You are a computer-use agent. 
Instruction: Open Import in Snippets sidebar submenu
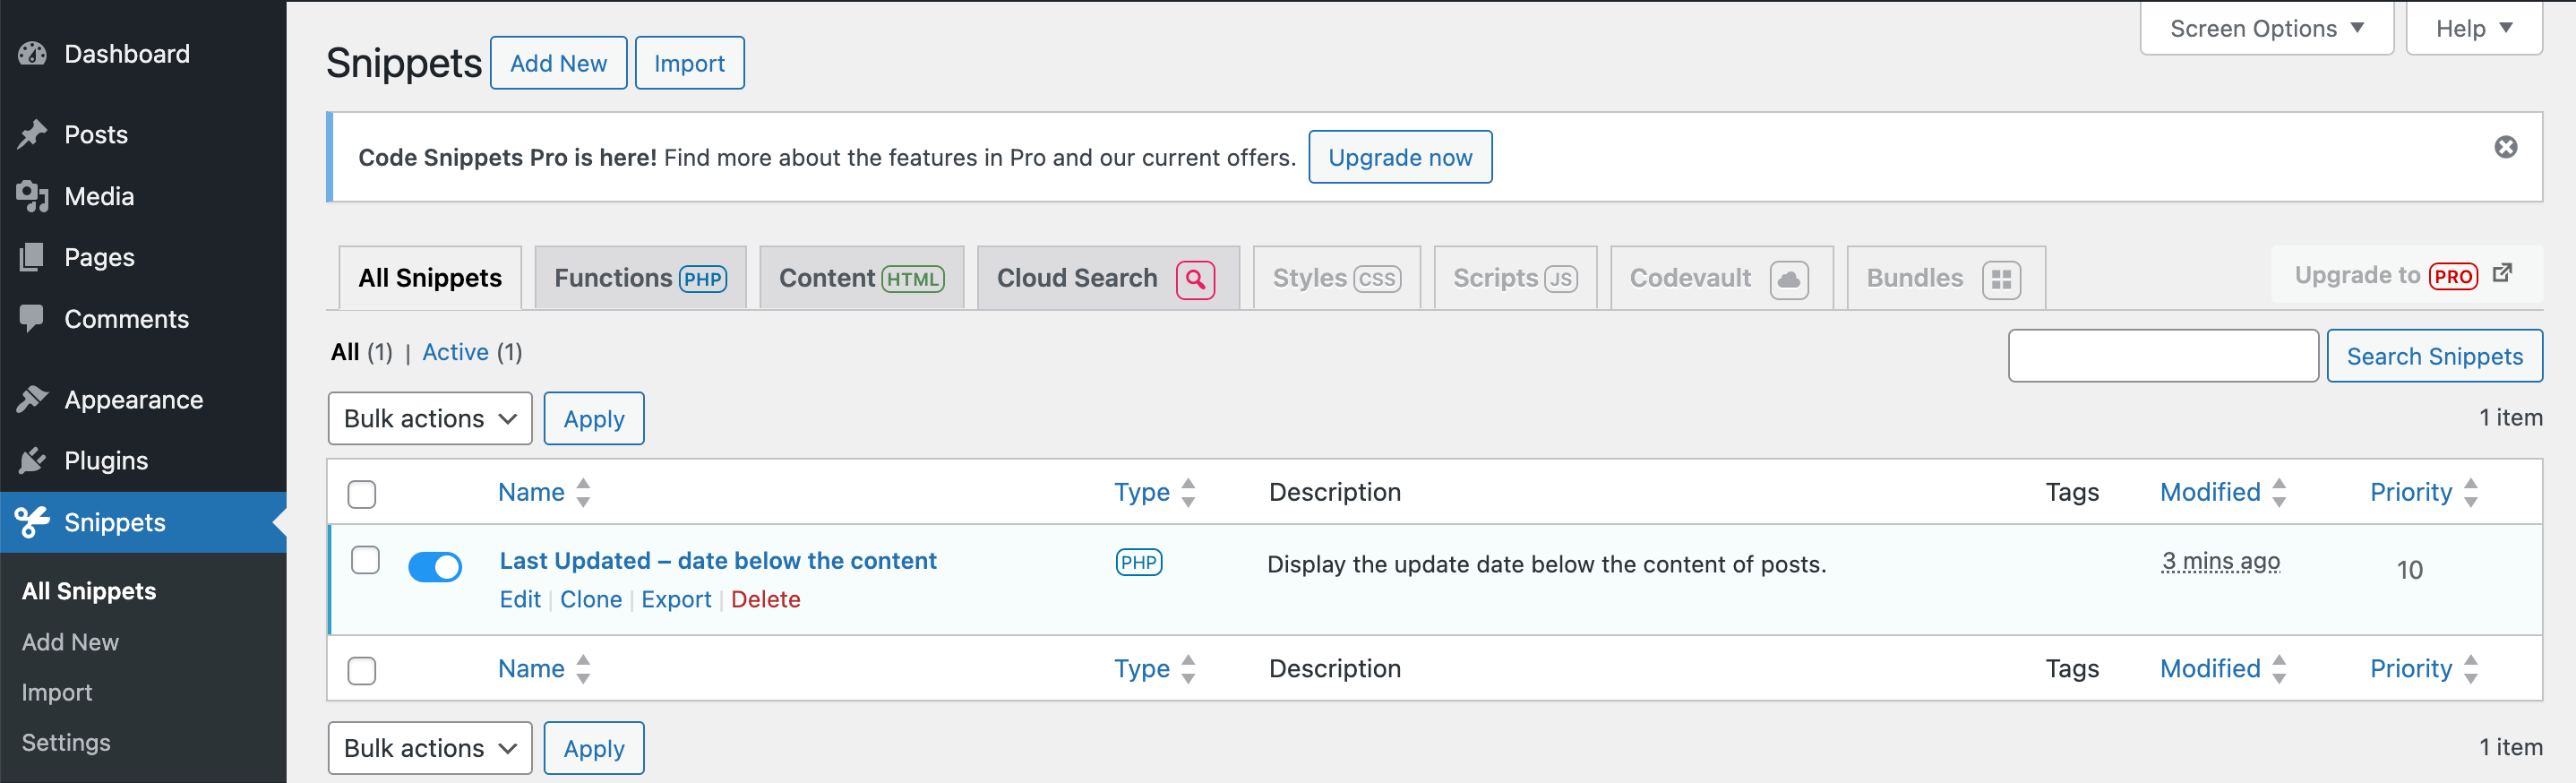pyautogui.click(x=57, y=692)
